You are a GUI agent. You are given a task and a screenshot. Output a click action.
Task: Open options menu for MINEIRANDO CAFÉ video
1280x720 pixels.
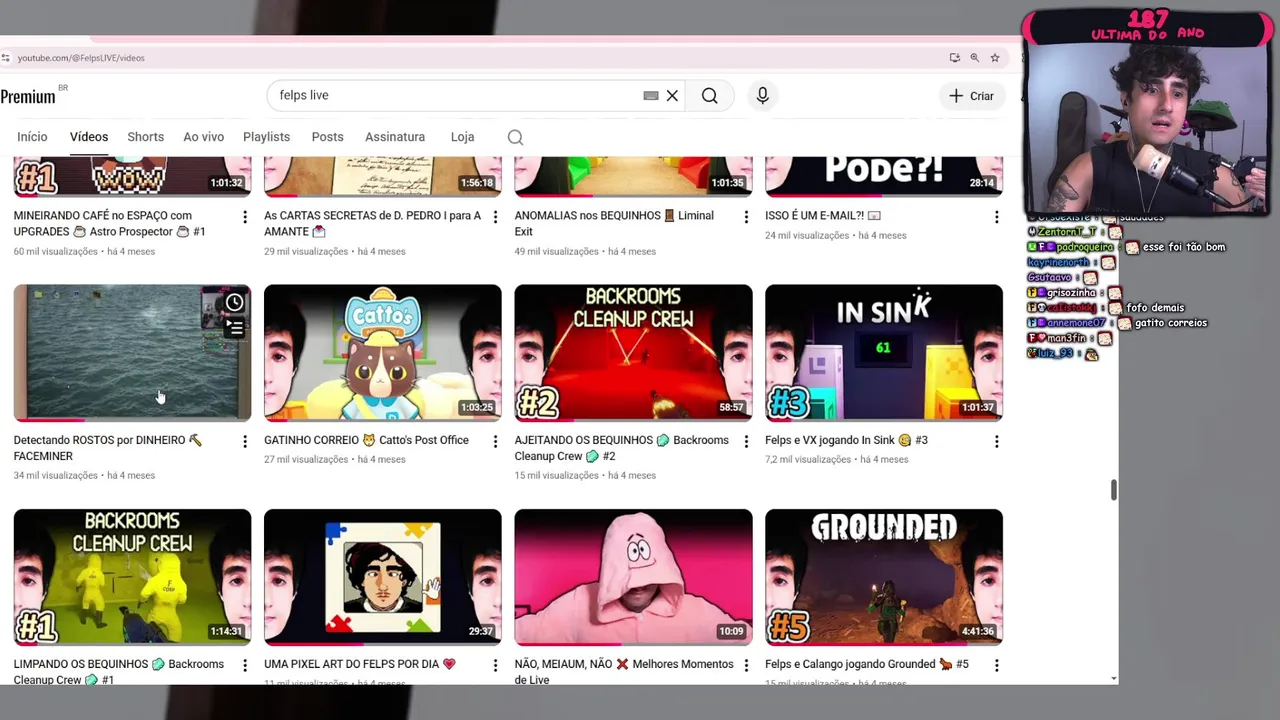245,217
